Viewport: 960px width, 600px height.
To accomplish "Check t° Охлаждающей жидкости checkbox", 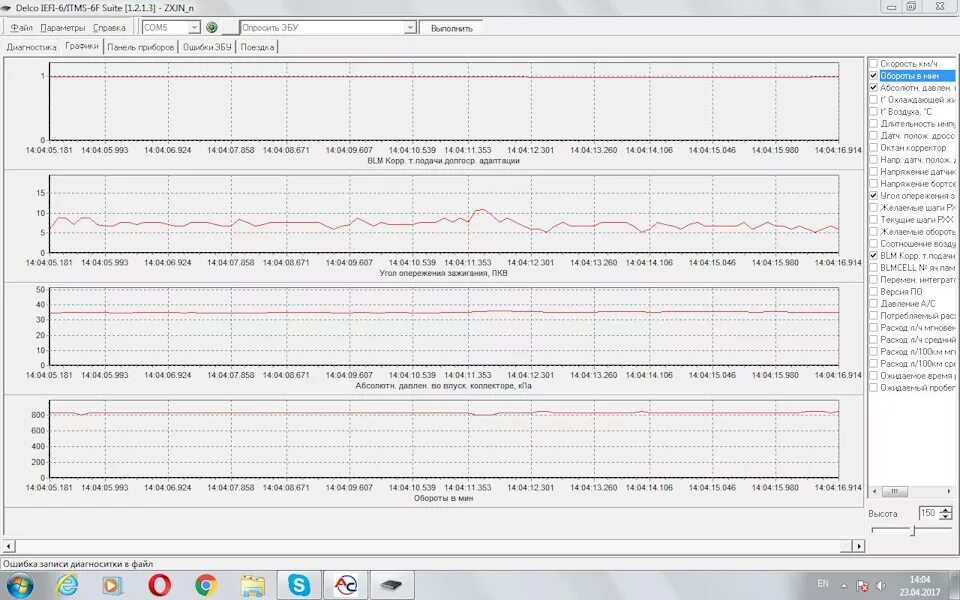I will (x=874, y=100).
